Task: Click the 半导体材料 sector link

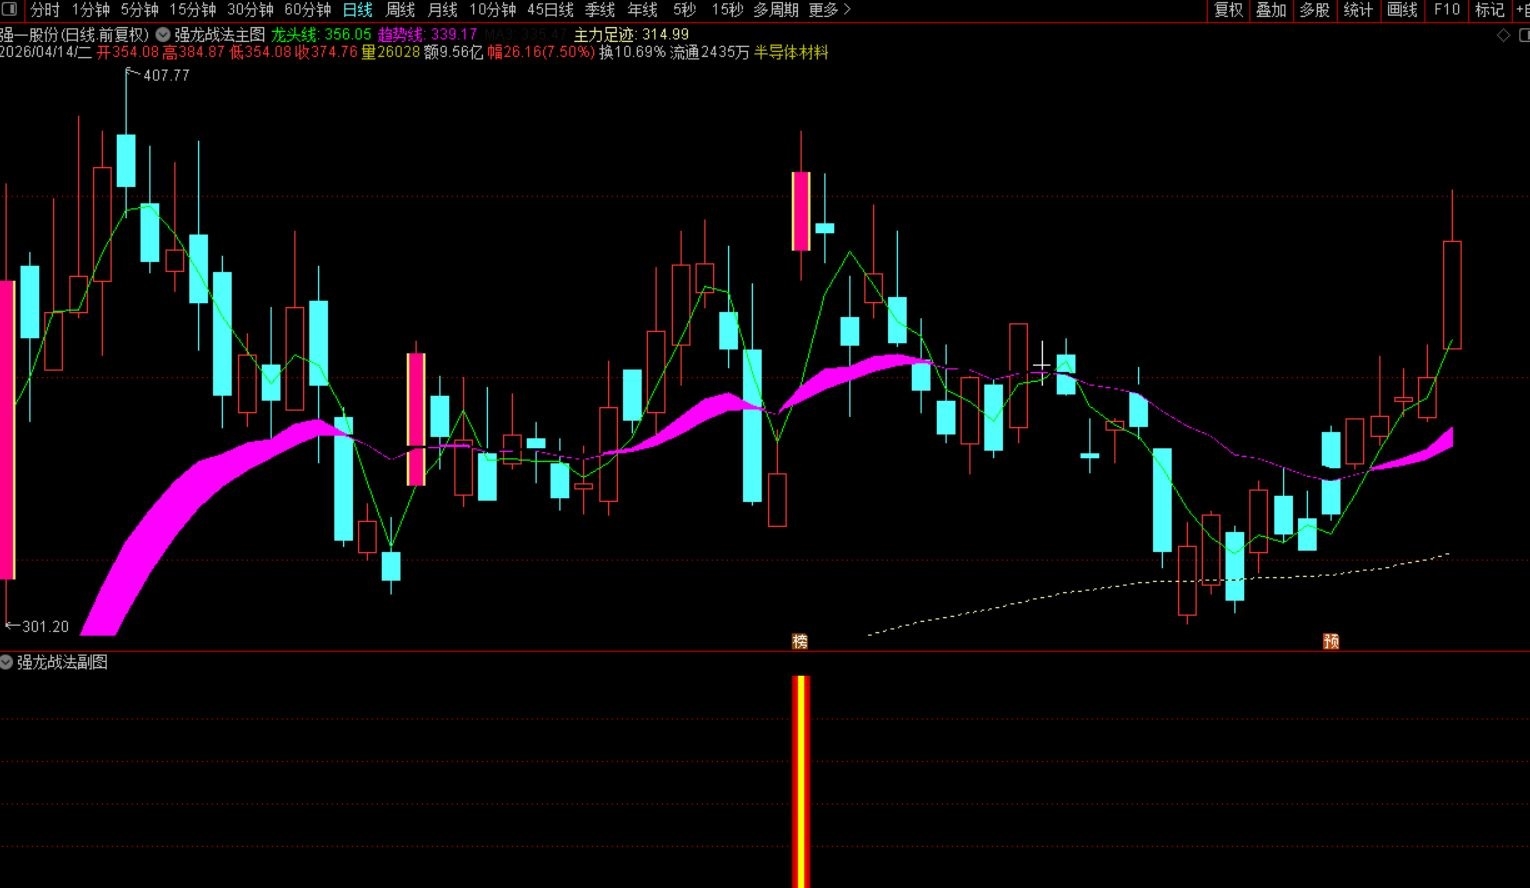Action: 791,52
